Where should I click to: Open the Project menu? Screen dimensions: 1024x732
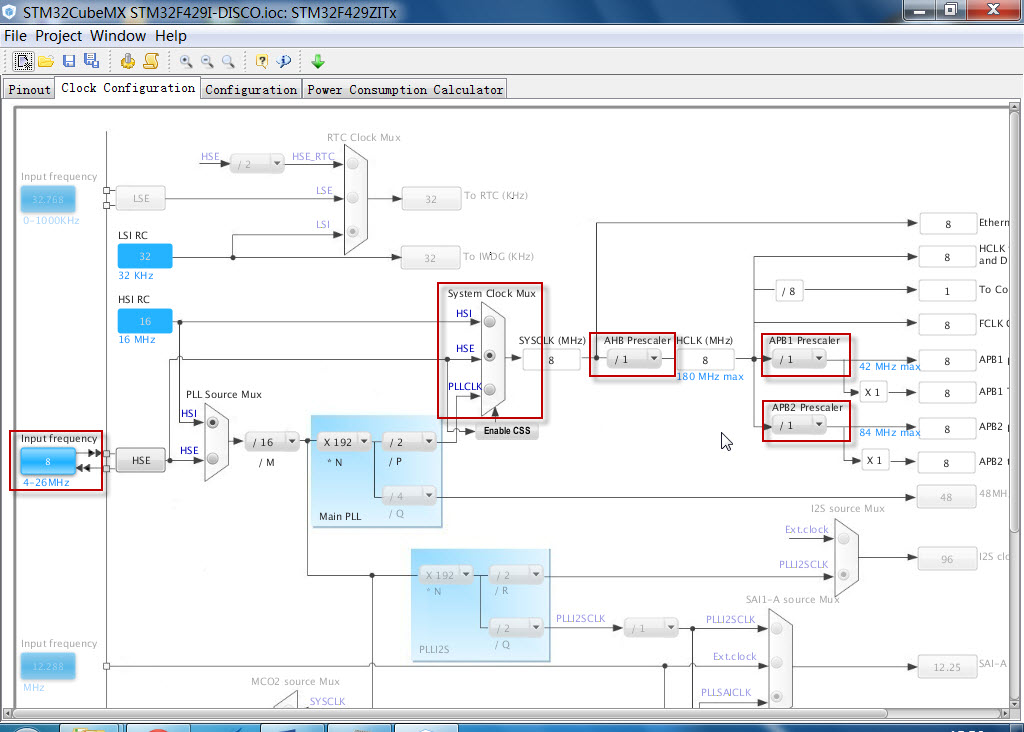(58, 36)
